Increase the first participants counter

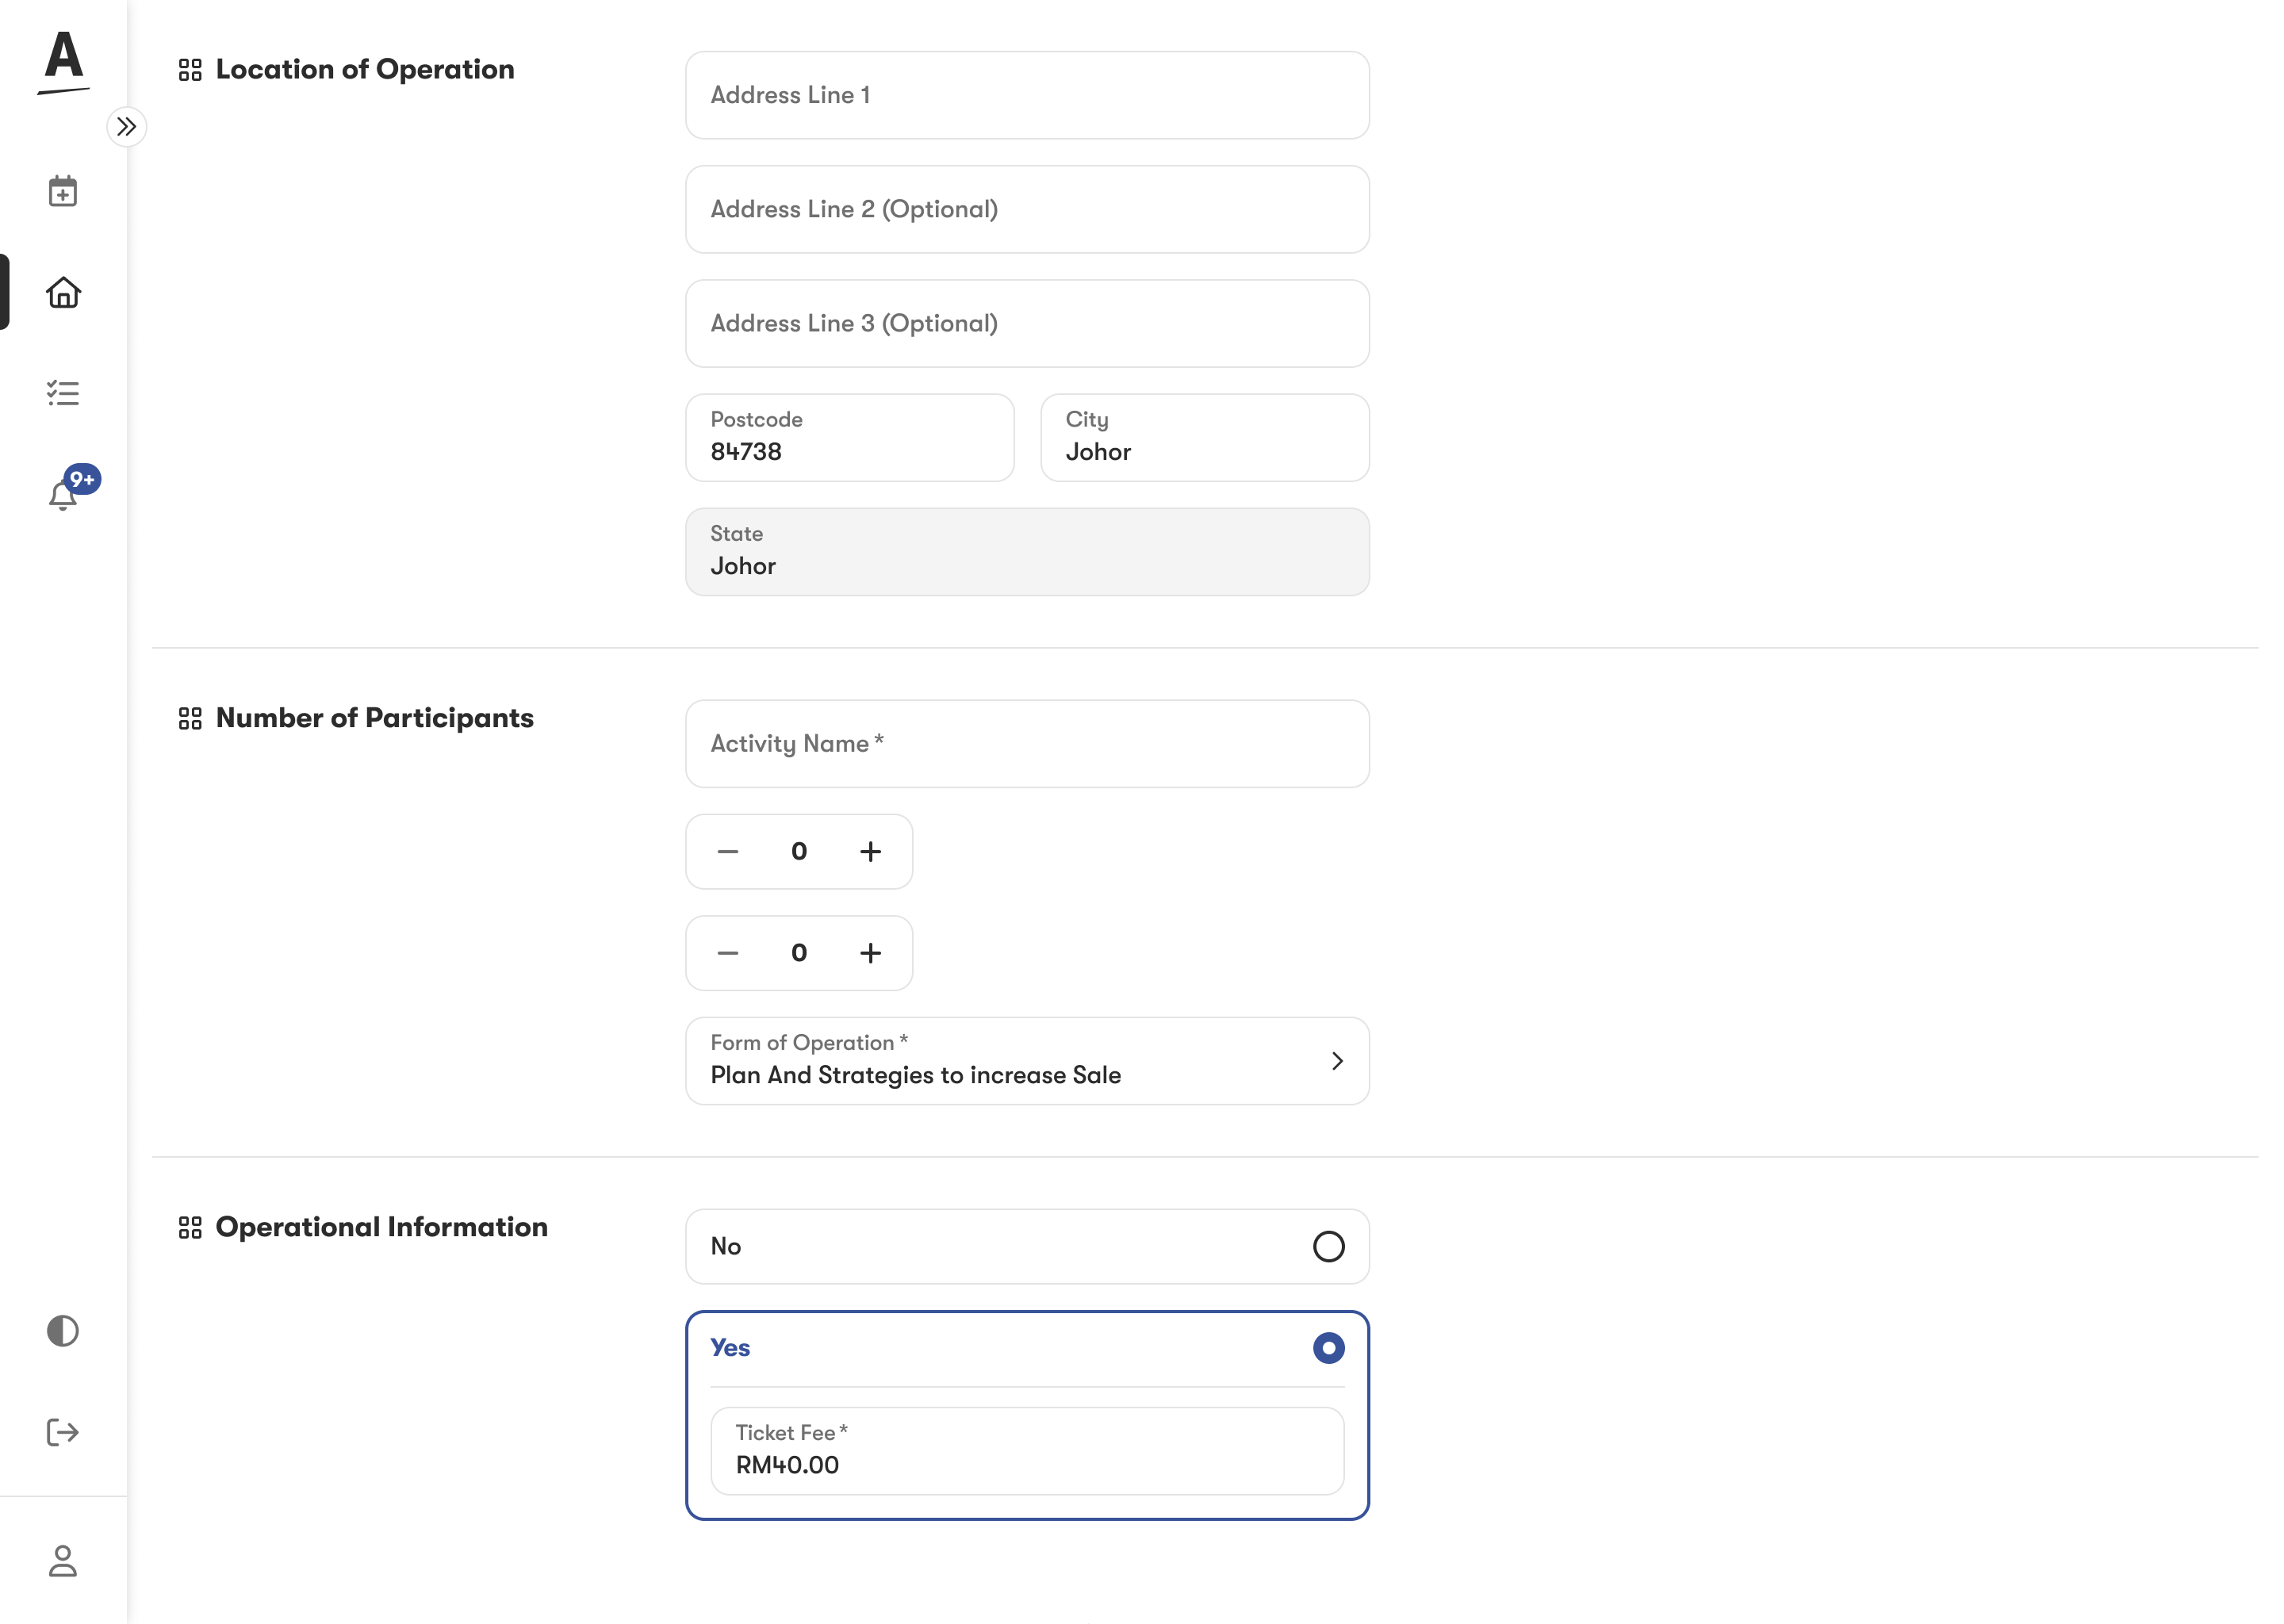870,851
